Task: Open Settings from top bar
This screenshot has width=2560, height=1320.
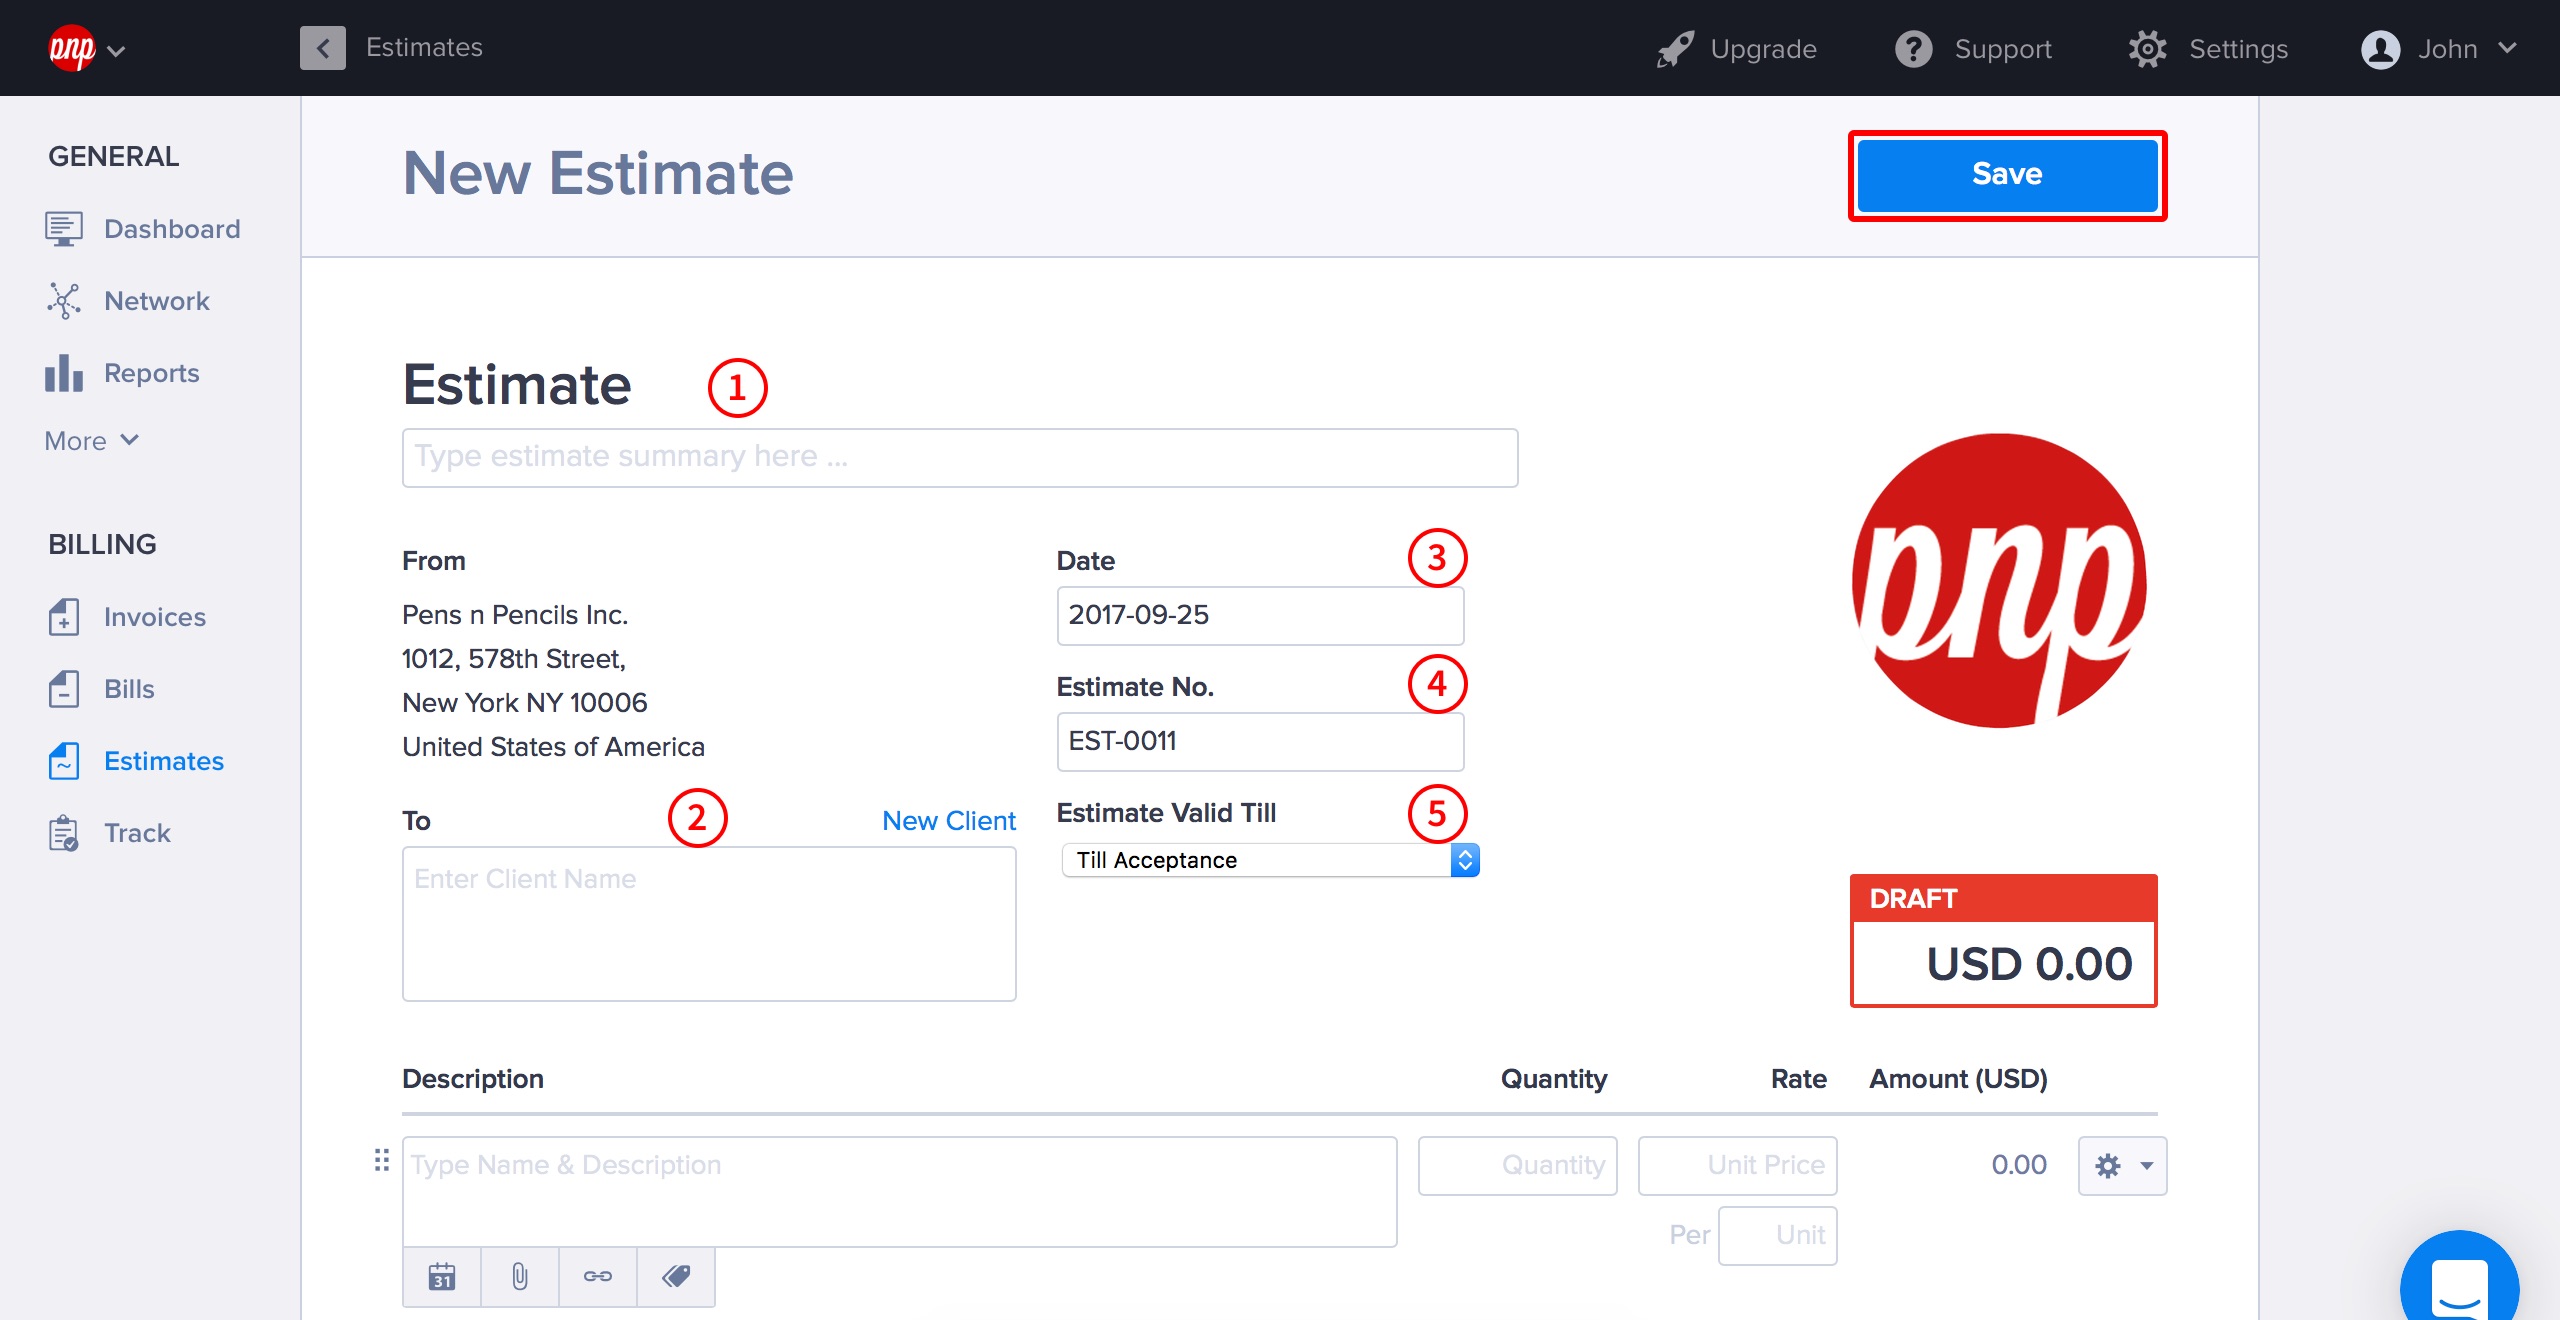Action: click(2208, 49)
